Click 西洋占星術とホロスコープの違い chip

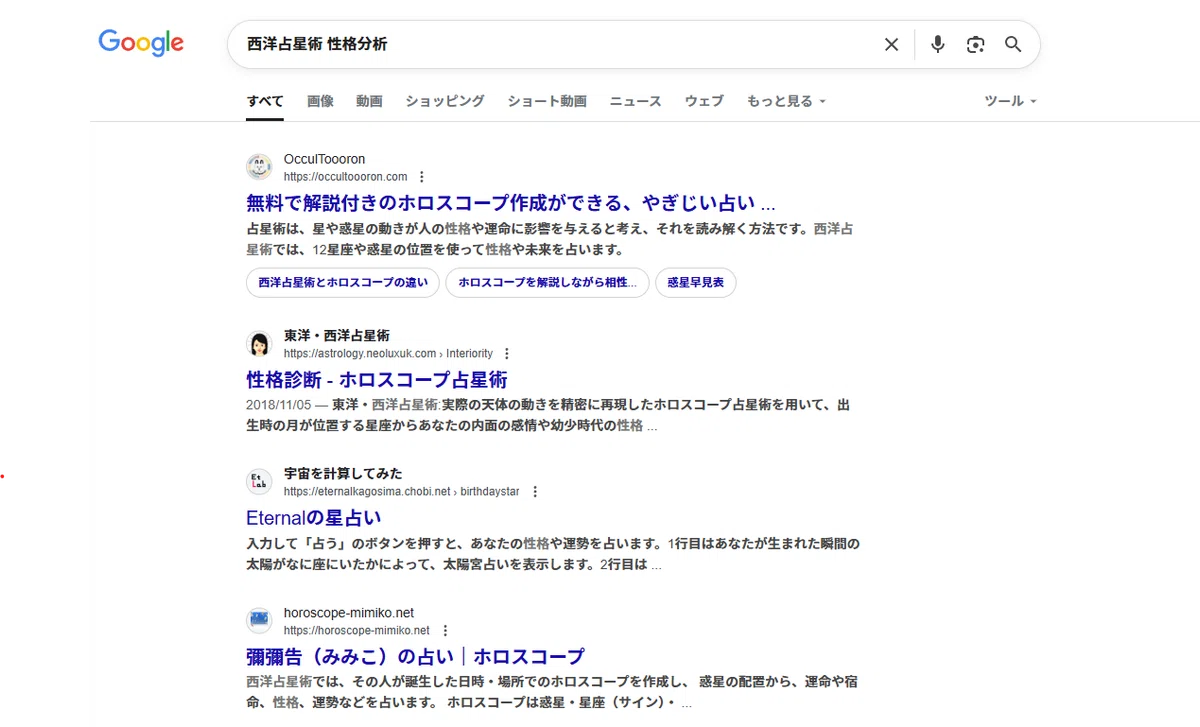343,283
